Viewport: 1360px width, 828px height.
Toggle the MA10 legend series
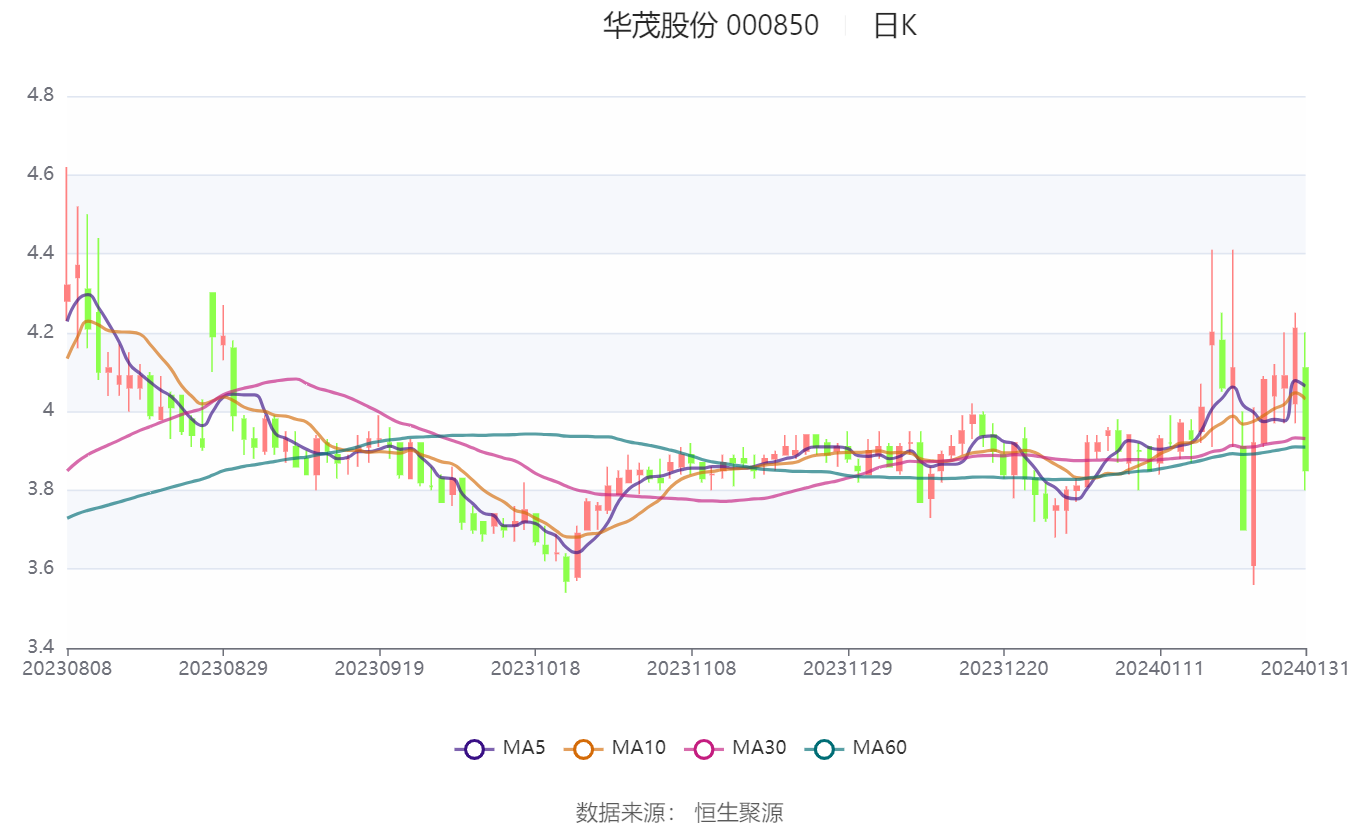pyautogui.click(x=615, y=747)
